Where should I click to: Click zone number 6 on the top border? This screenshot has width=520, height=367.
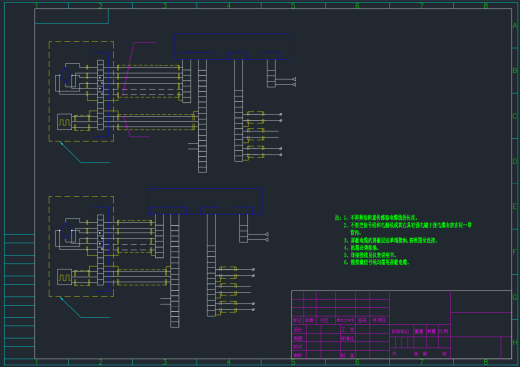tap(357, 6)
